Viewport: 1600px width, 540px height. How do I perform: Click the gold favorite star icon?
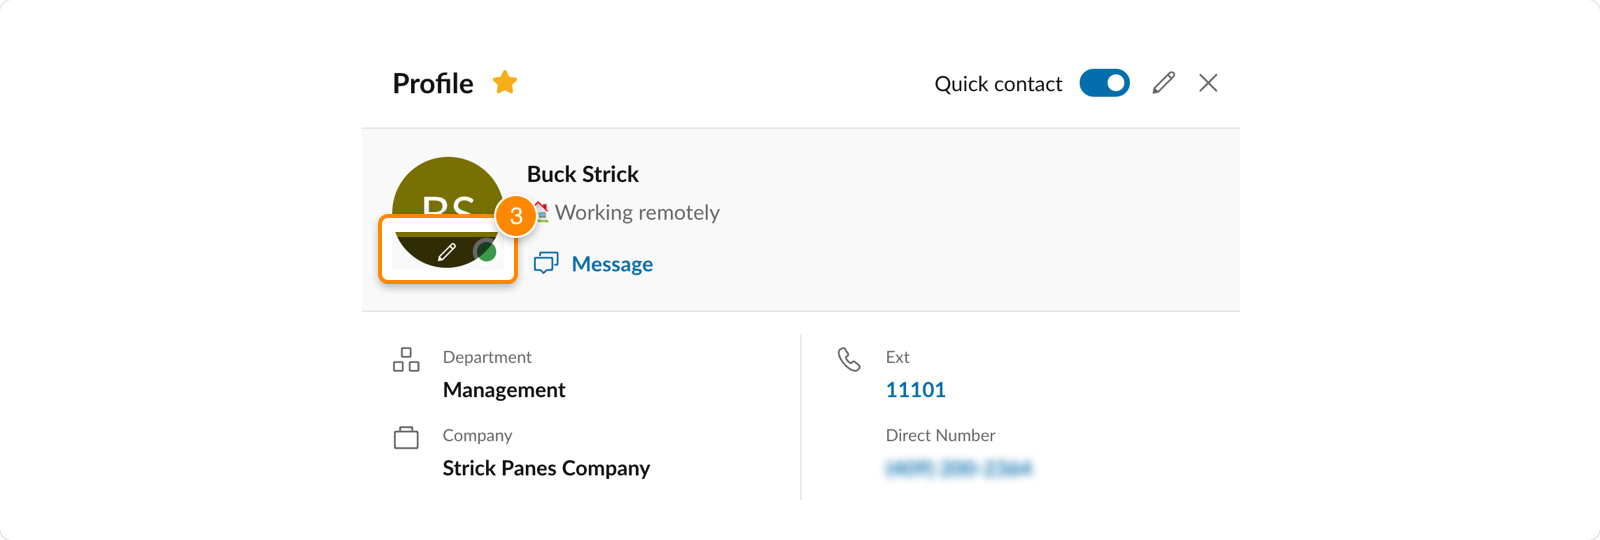505,82
